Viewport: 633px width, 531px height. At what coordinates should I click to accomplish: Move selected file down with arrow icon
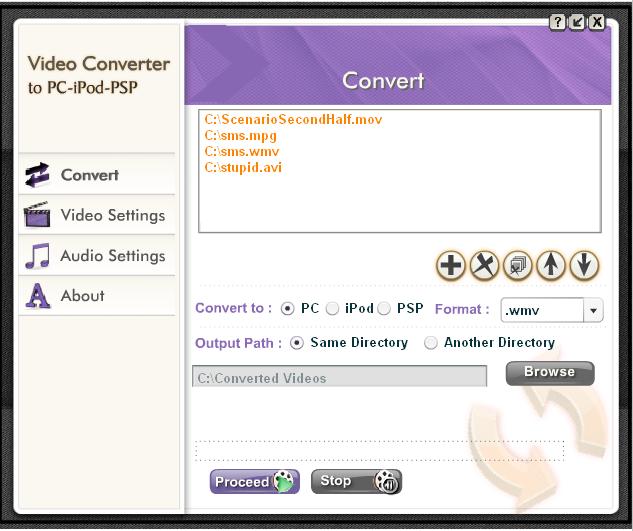(584, 265)
